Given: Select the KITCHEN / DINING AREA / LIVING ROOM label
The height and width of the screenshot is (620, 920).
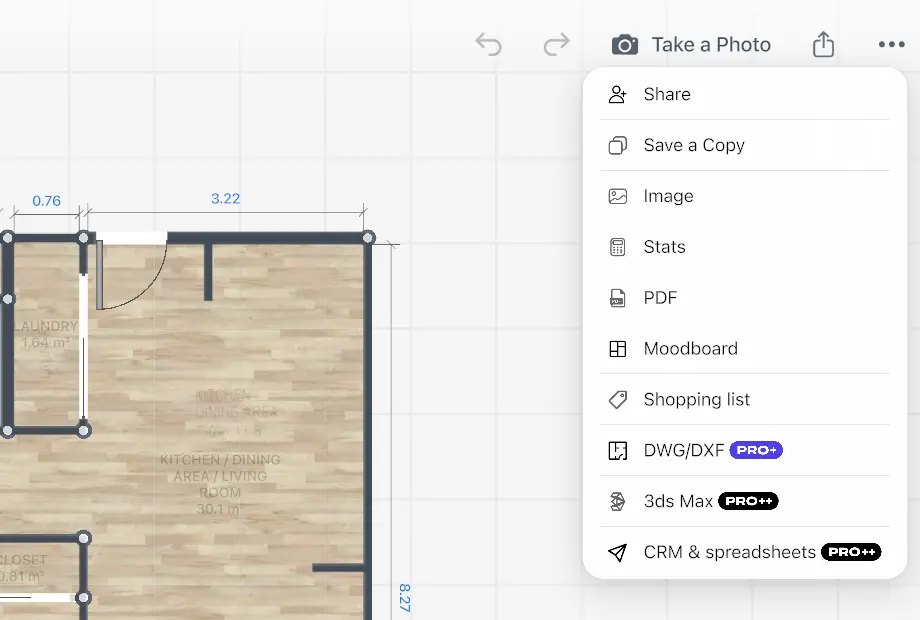Looking at the screenshot, I should pos(220,476).
